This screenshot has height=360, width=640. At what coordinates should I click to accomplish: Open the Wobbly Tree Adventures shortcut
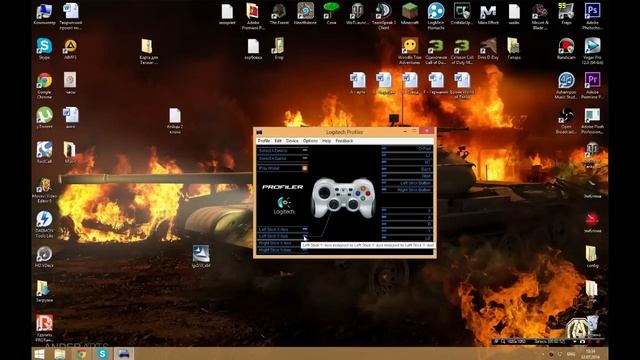(x=410, y=51)
